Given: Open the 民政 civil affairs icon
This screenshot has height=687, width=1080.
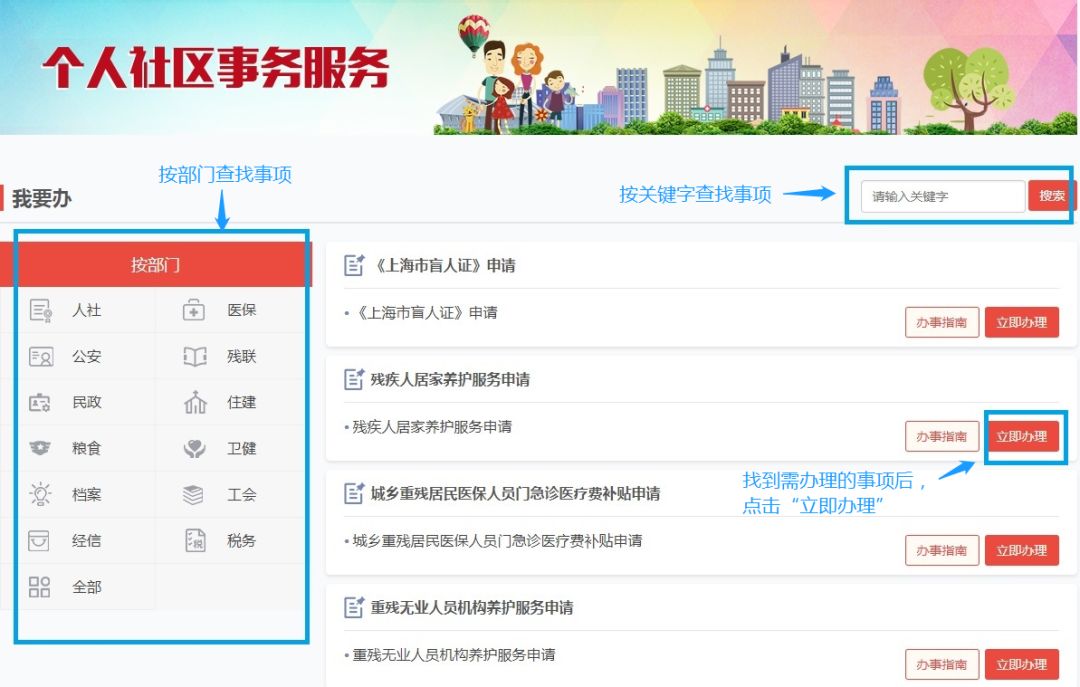Looking at the screenshot, I should (x=39, y=403).
